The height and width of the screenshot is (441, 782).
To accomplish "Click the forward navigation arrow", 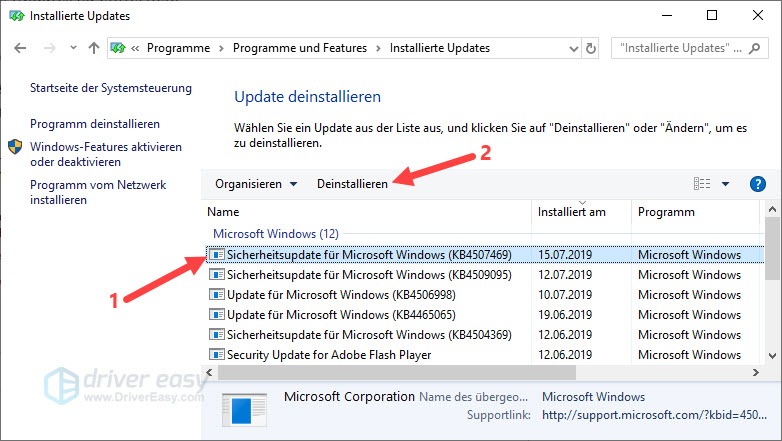I will 49,48.
